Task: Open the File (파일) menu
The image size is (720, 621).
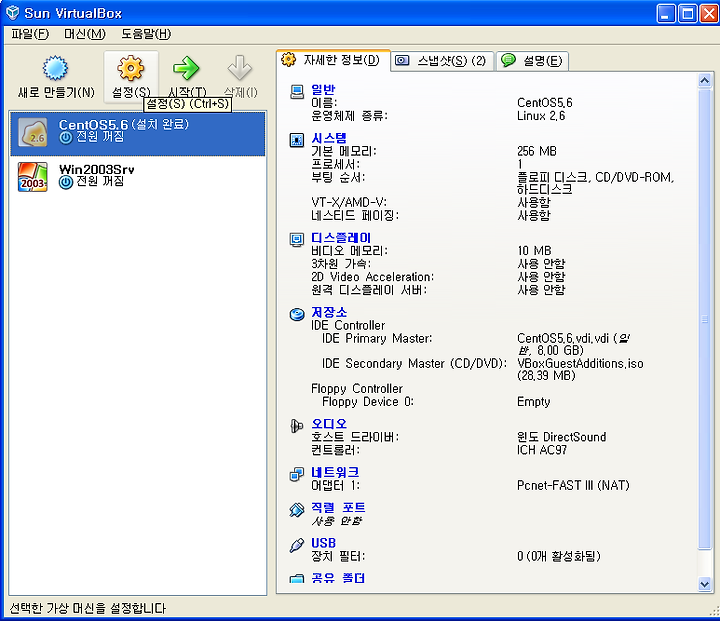Action: click(30, 34)
